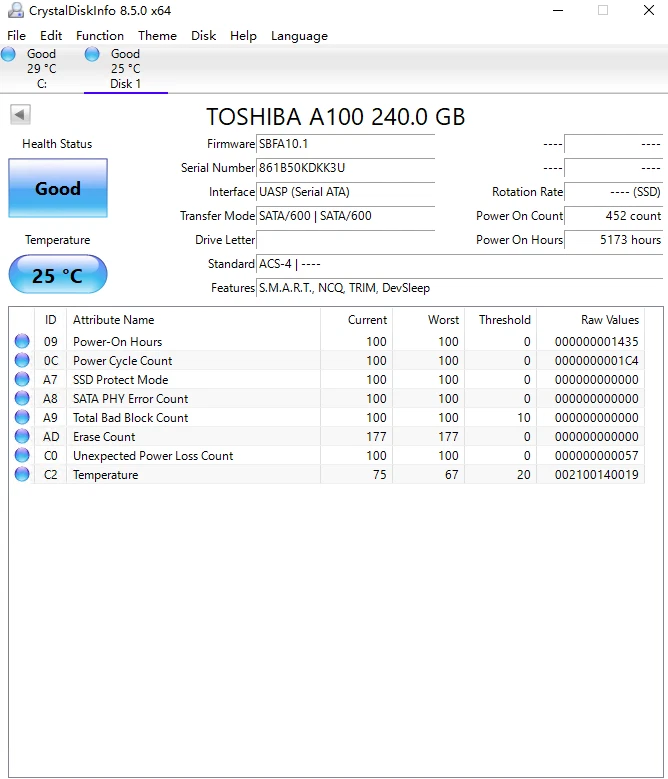This screenshot has height=779, width=668.
Task: Click the Good health status button
Action: [x=58, y=188]
